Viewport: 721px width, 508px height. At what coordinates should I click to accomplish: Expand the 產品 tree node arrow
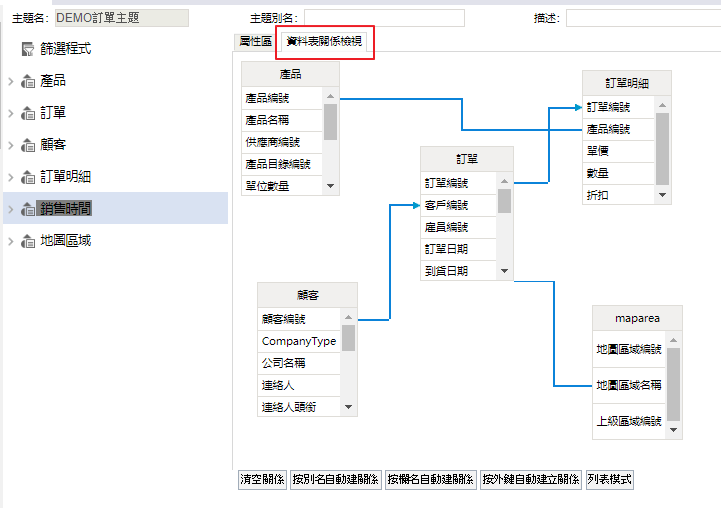click(10, 81)
